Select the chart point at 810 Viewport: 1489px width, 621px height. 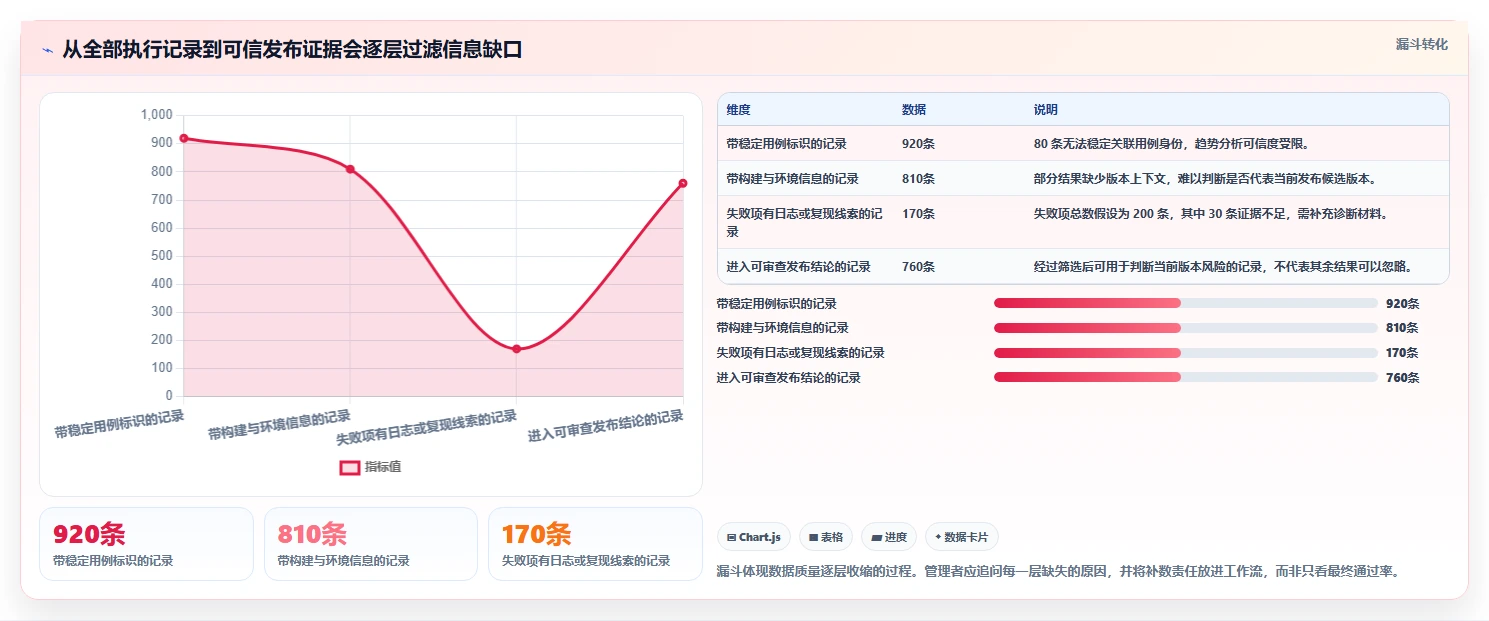coord(350,169)
